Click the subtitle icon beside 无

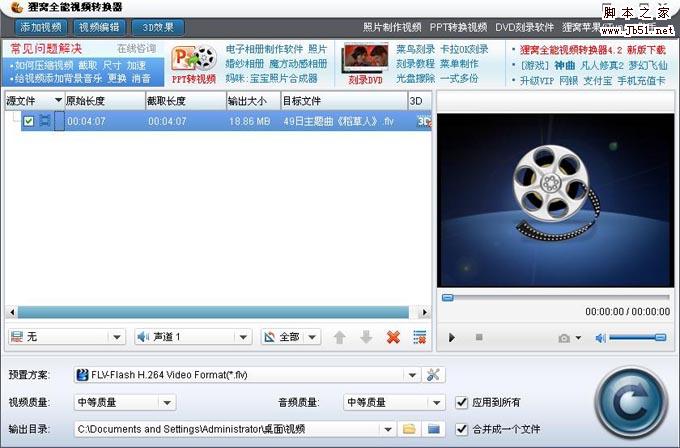[16, 337]
